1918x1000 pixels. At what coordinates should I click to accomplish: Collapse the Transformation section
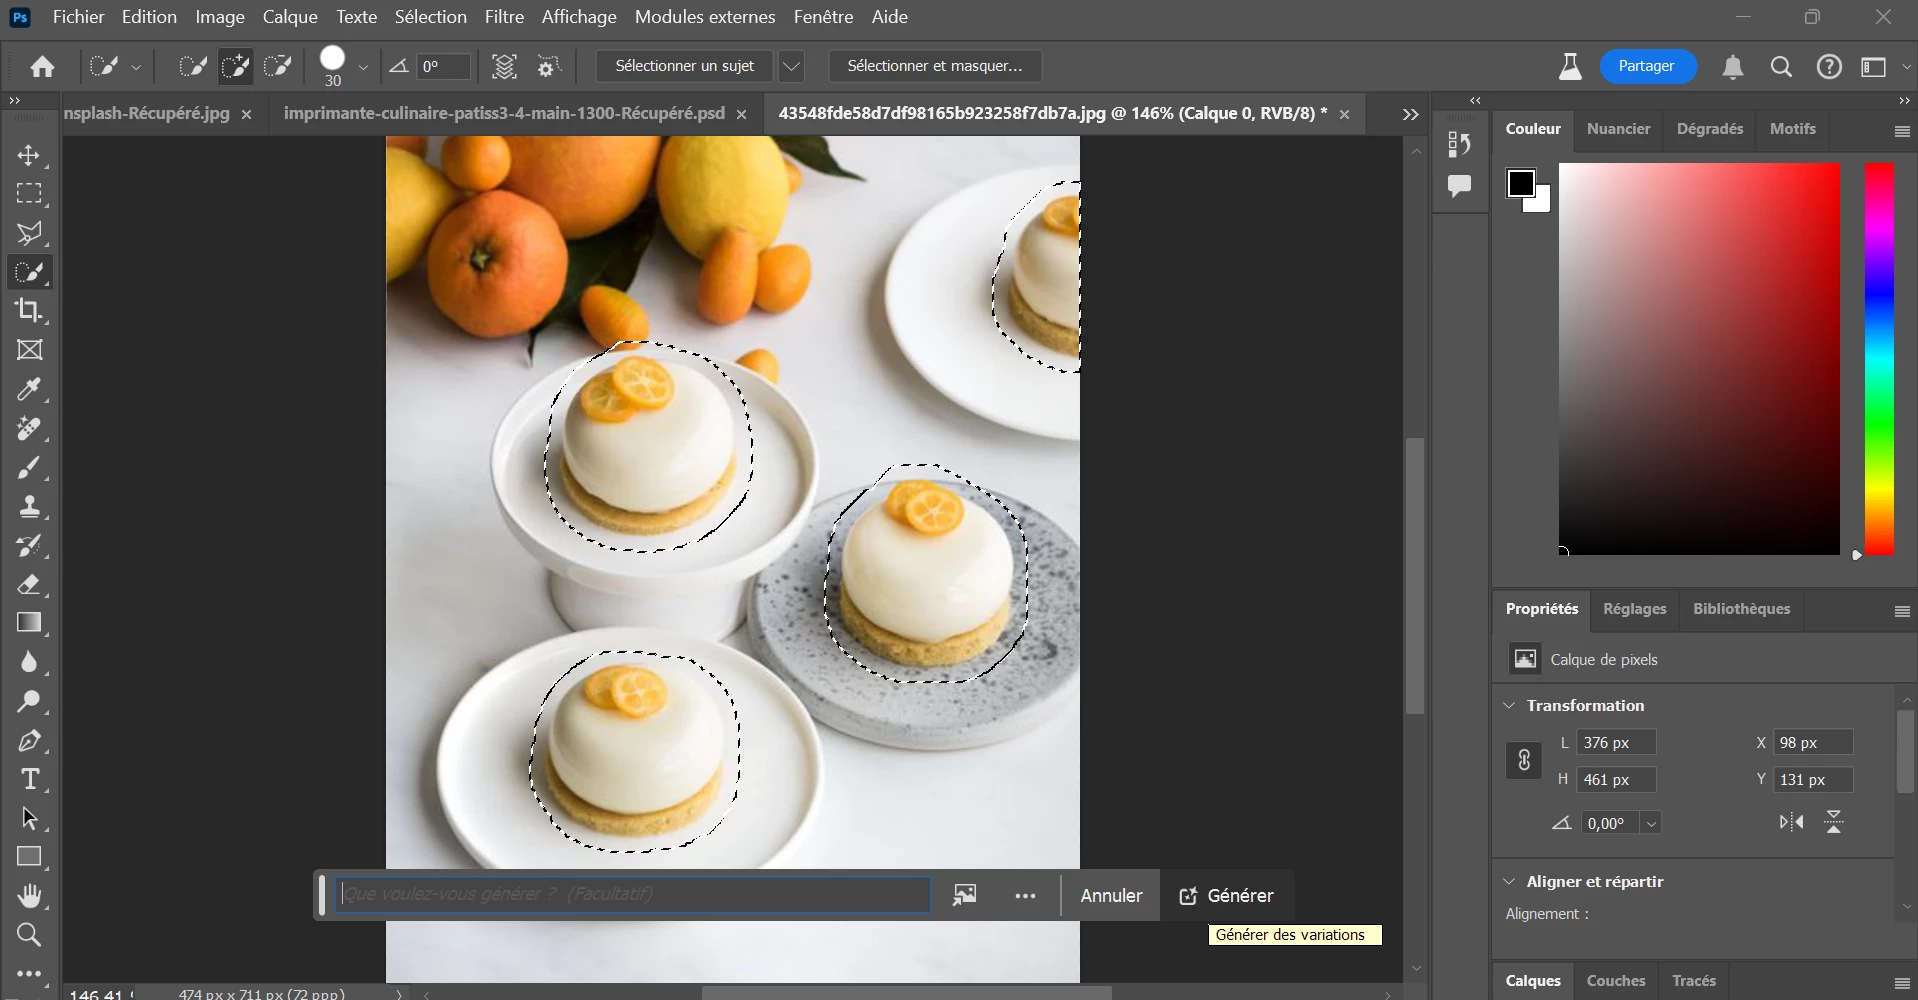coord(1509,705)
